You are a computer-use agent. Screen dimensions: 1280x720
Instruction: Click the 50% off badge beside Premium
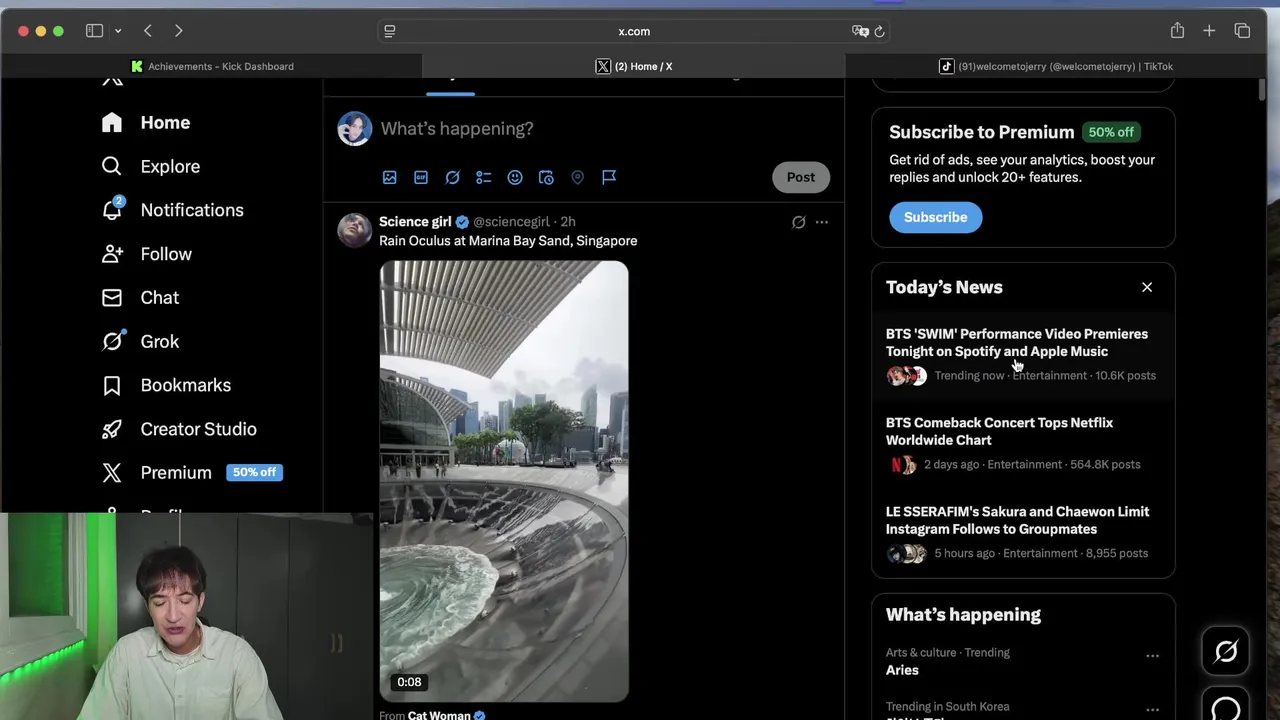coord(254,472)
